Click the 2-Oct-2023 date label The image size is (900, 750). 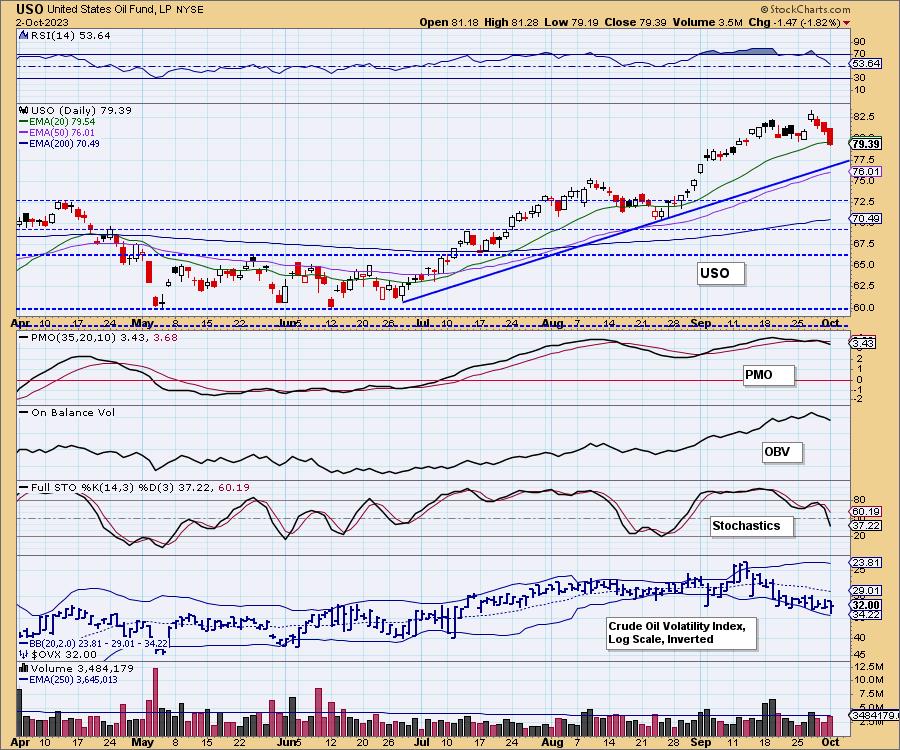pyautogui.click(x=42, y=22)
